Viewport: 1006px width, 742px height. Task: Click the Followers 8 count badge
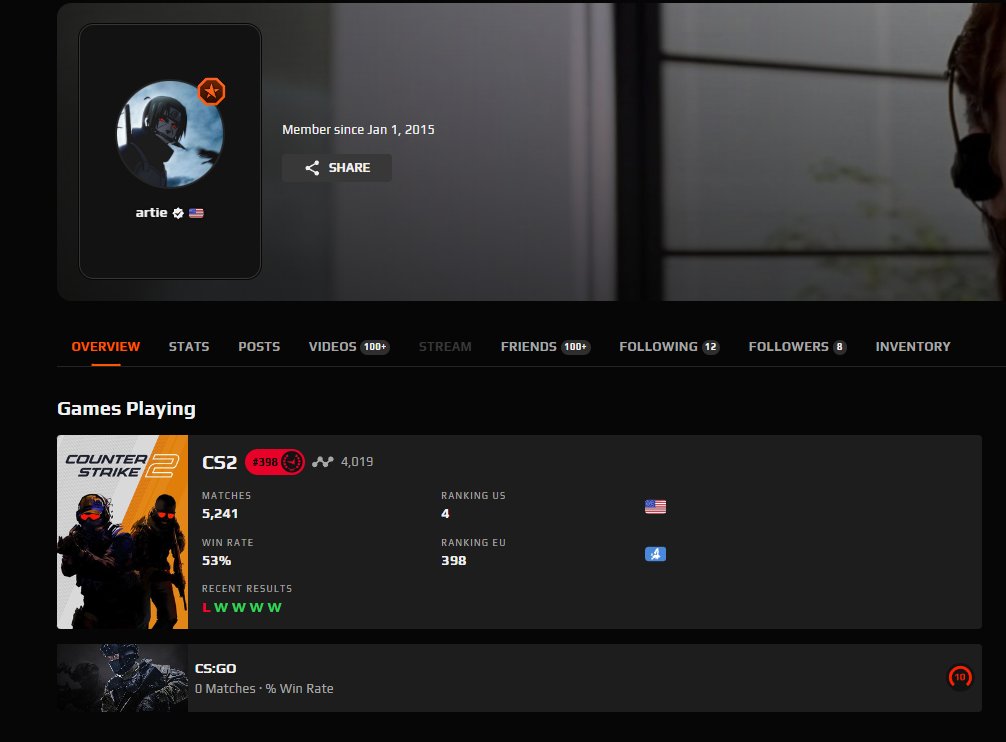click(839, 347)
